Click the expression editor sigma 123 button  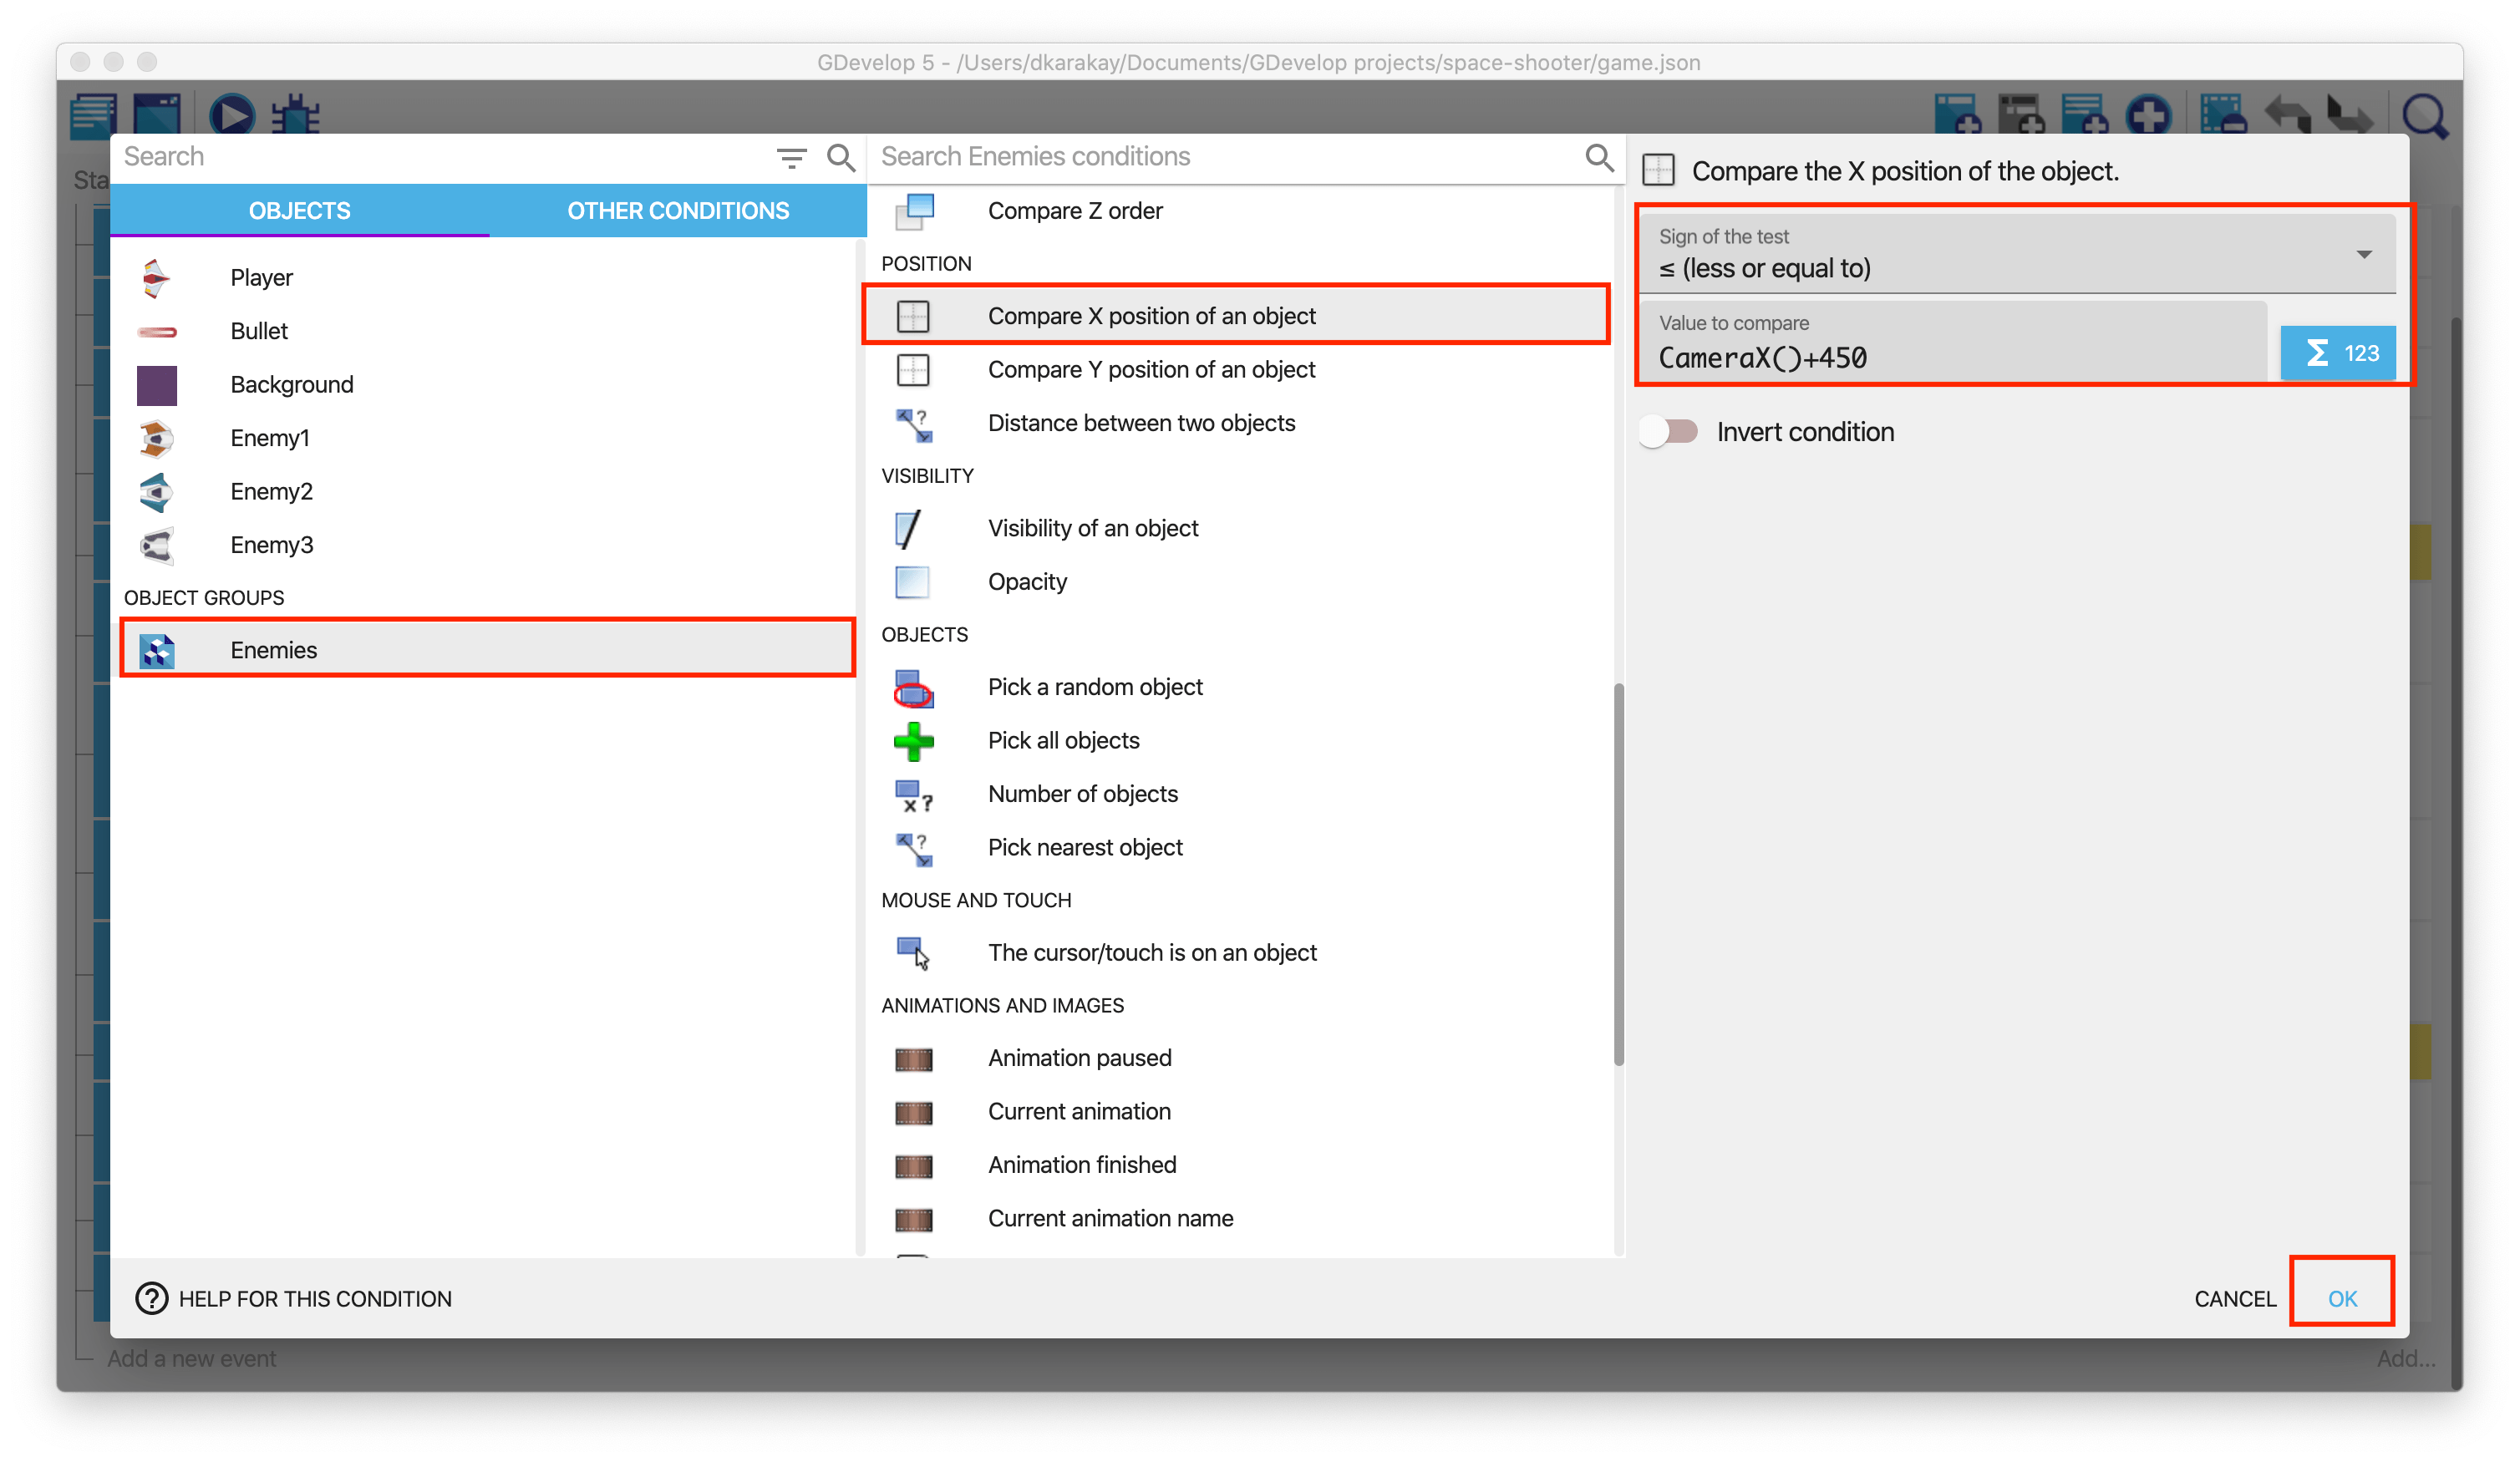click(x=2338, y=353)
